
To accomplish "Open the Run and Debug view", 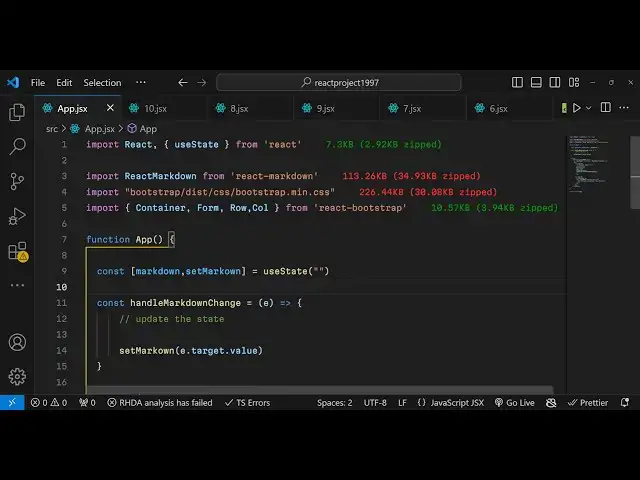I will click(17, 216).
